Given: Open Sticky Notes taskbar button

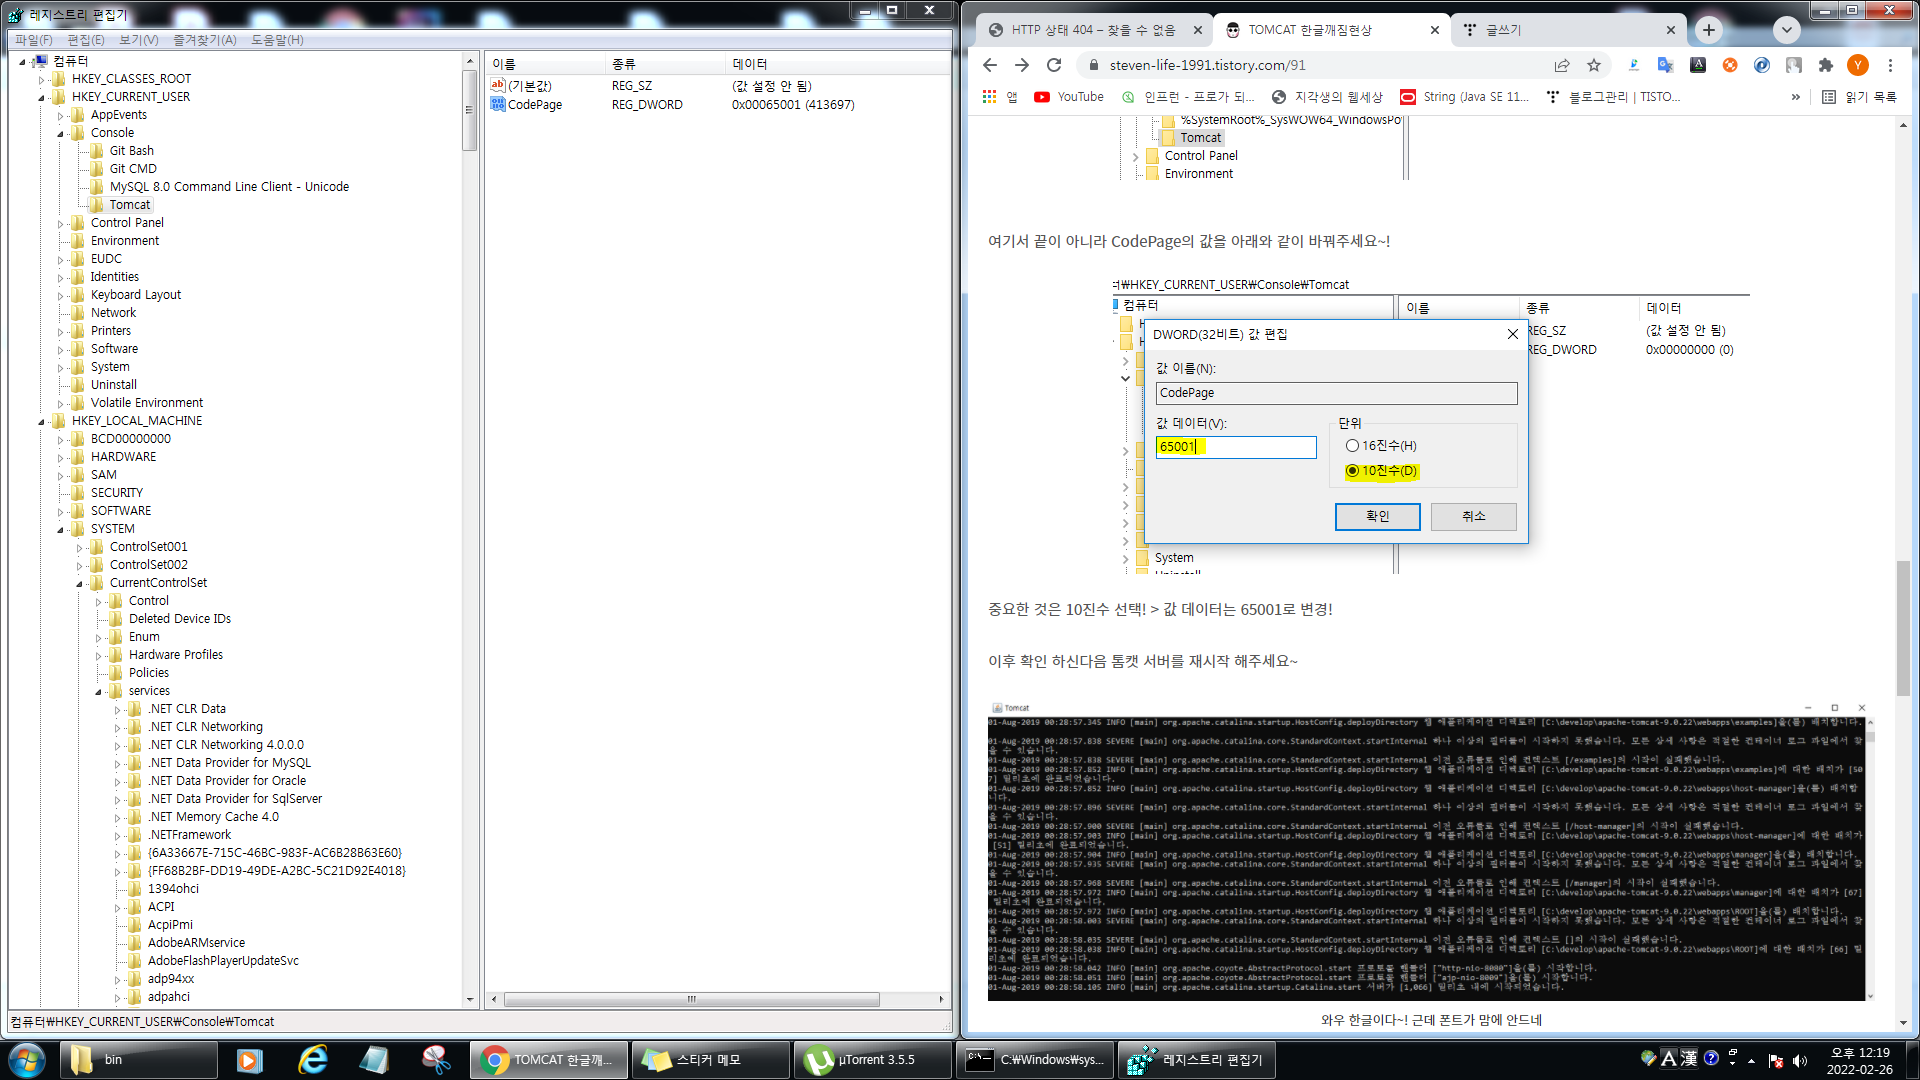Looking at the screenshot, I should 711,1060.
